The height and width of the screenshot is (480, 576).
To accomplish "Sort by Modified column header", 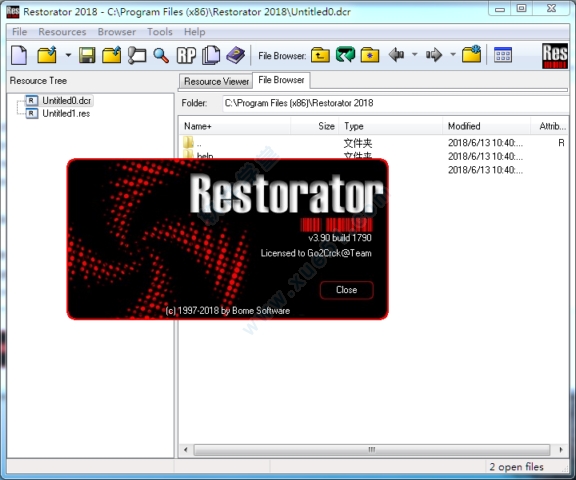I will pos(487,126).
